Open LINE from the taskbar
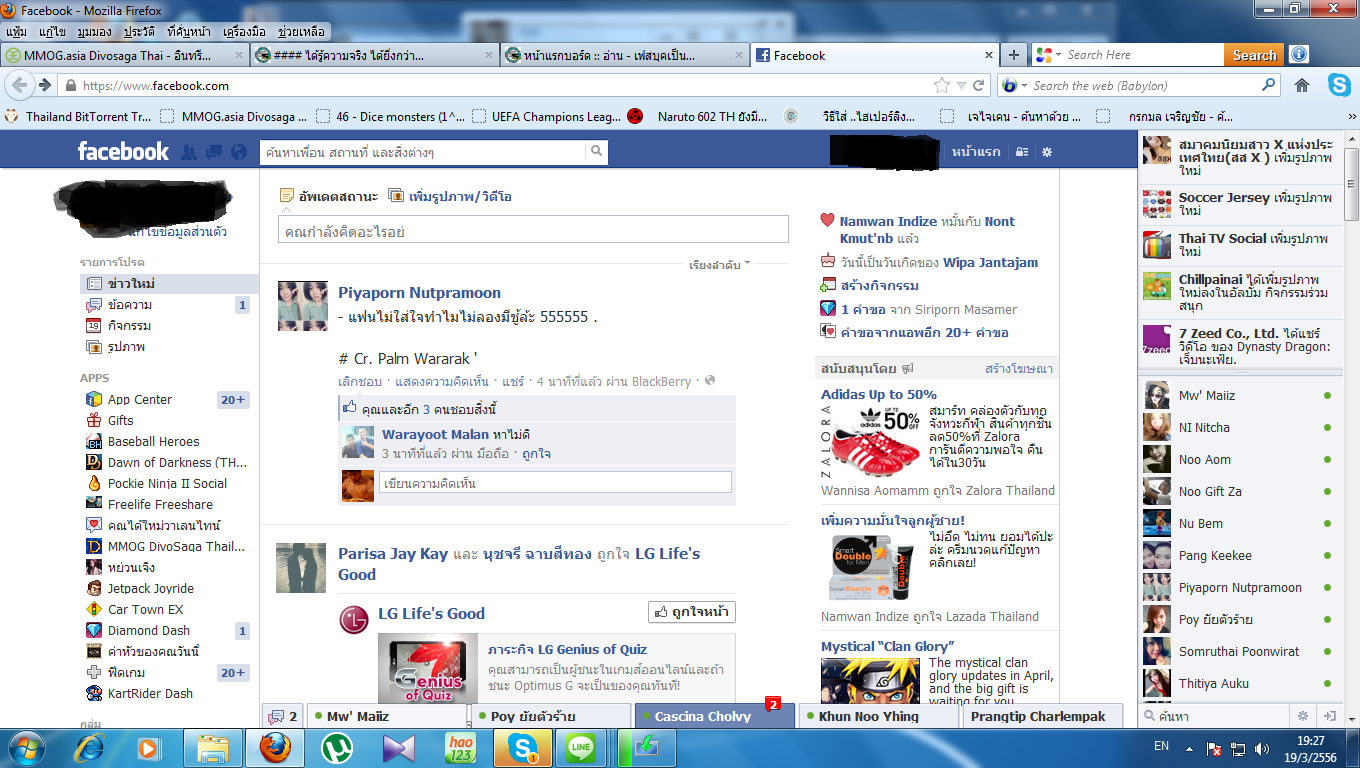Screen dimensions: 1360x768 (x=581, y=747)
